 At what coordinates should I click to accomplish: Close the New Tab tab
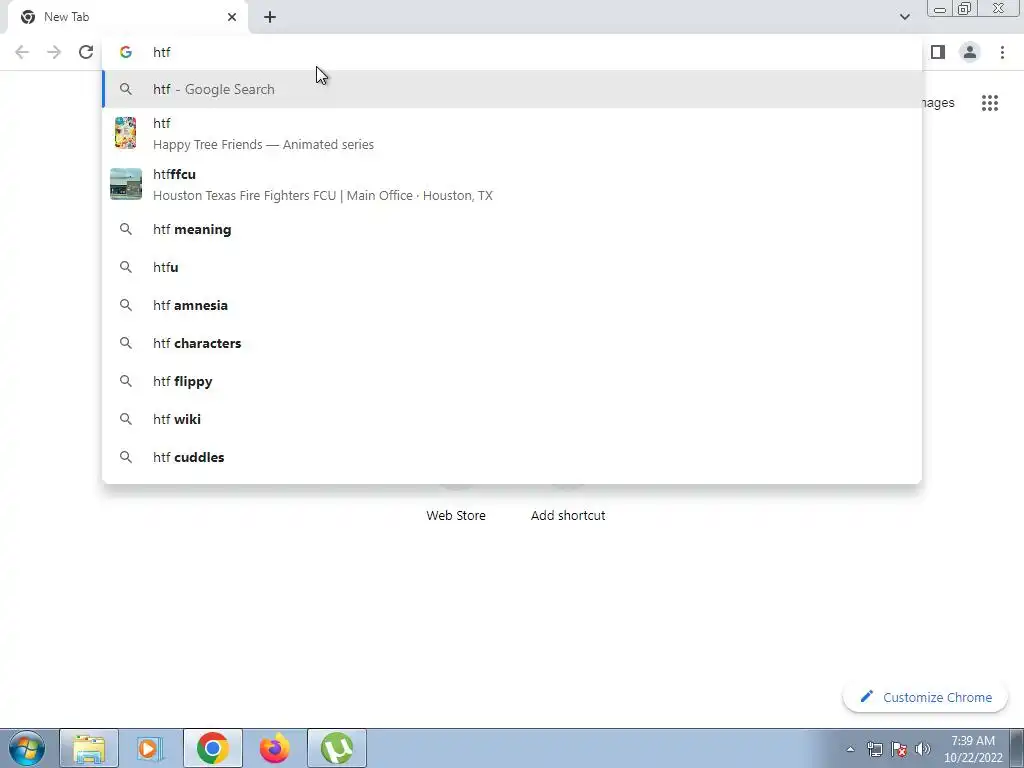[x=232, y=17]
